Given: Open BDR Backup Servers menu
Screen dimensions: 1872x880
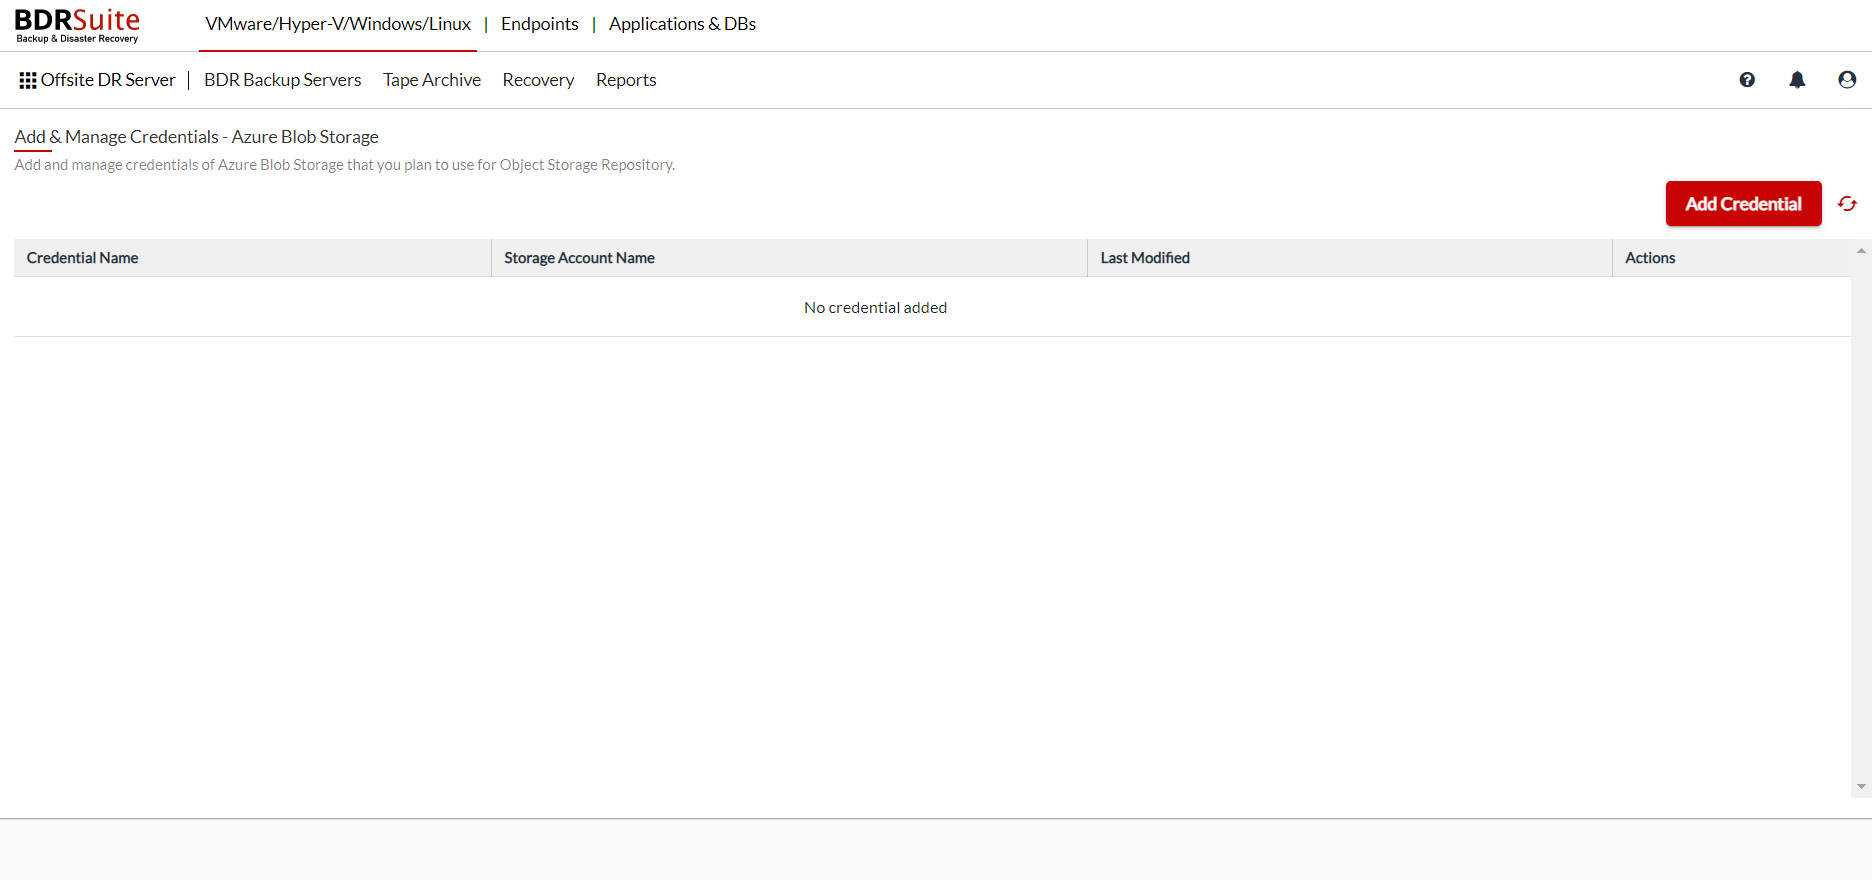Looking at the screenshot, I should click(x=283, y=80).
